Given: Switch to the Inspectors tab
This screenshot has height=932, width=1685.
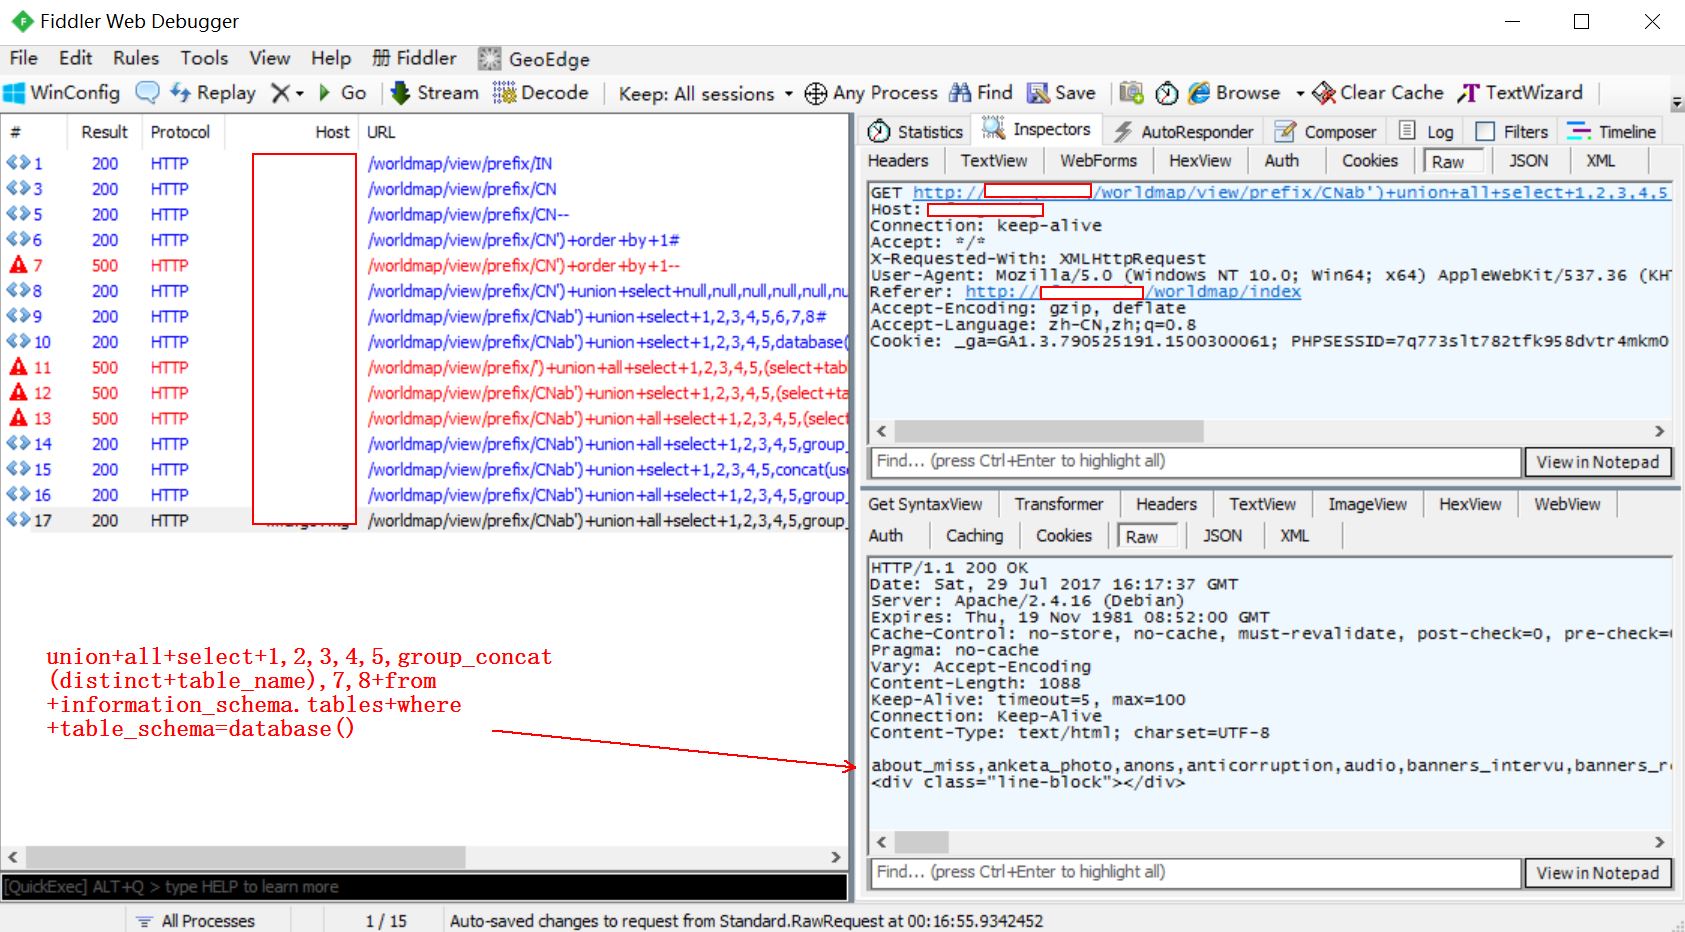Looking at the screenshot, I should pos(1037,129).
